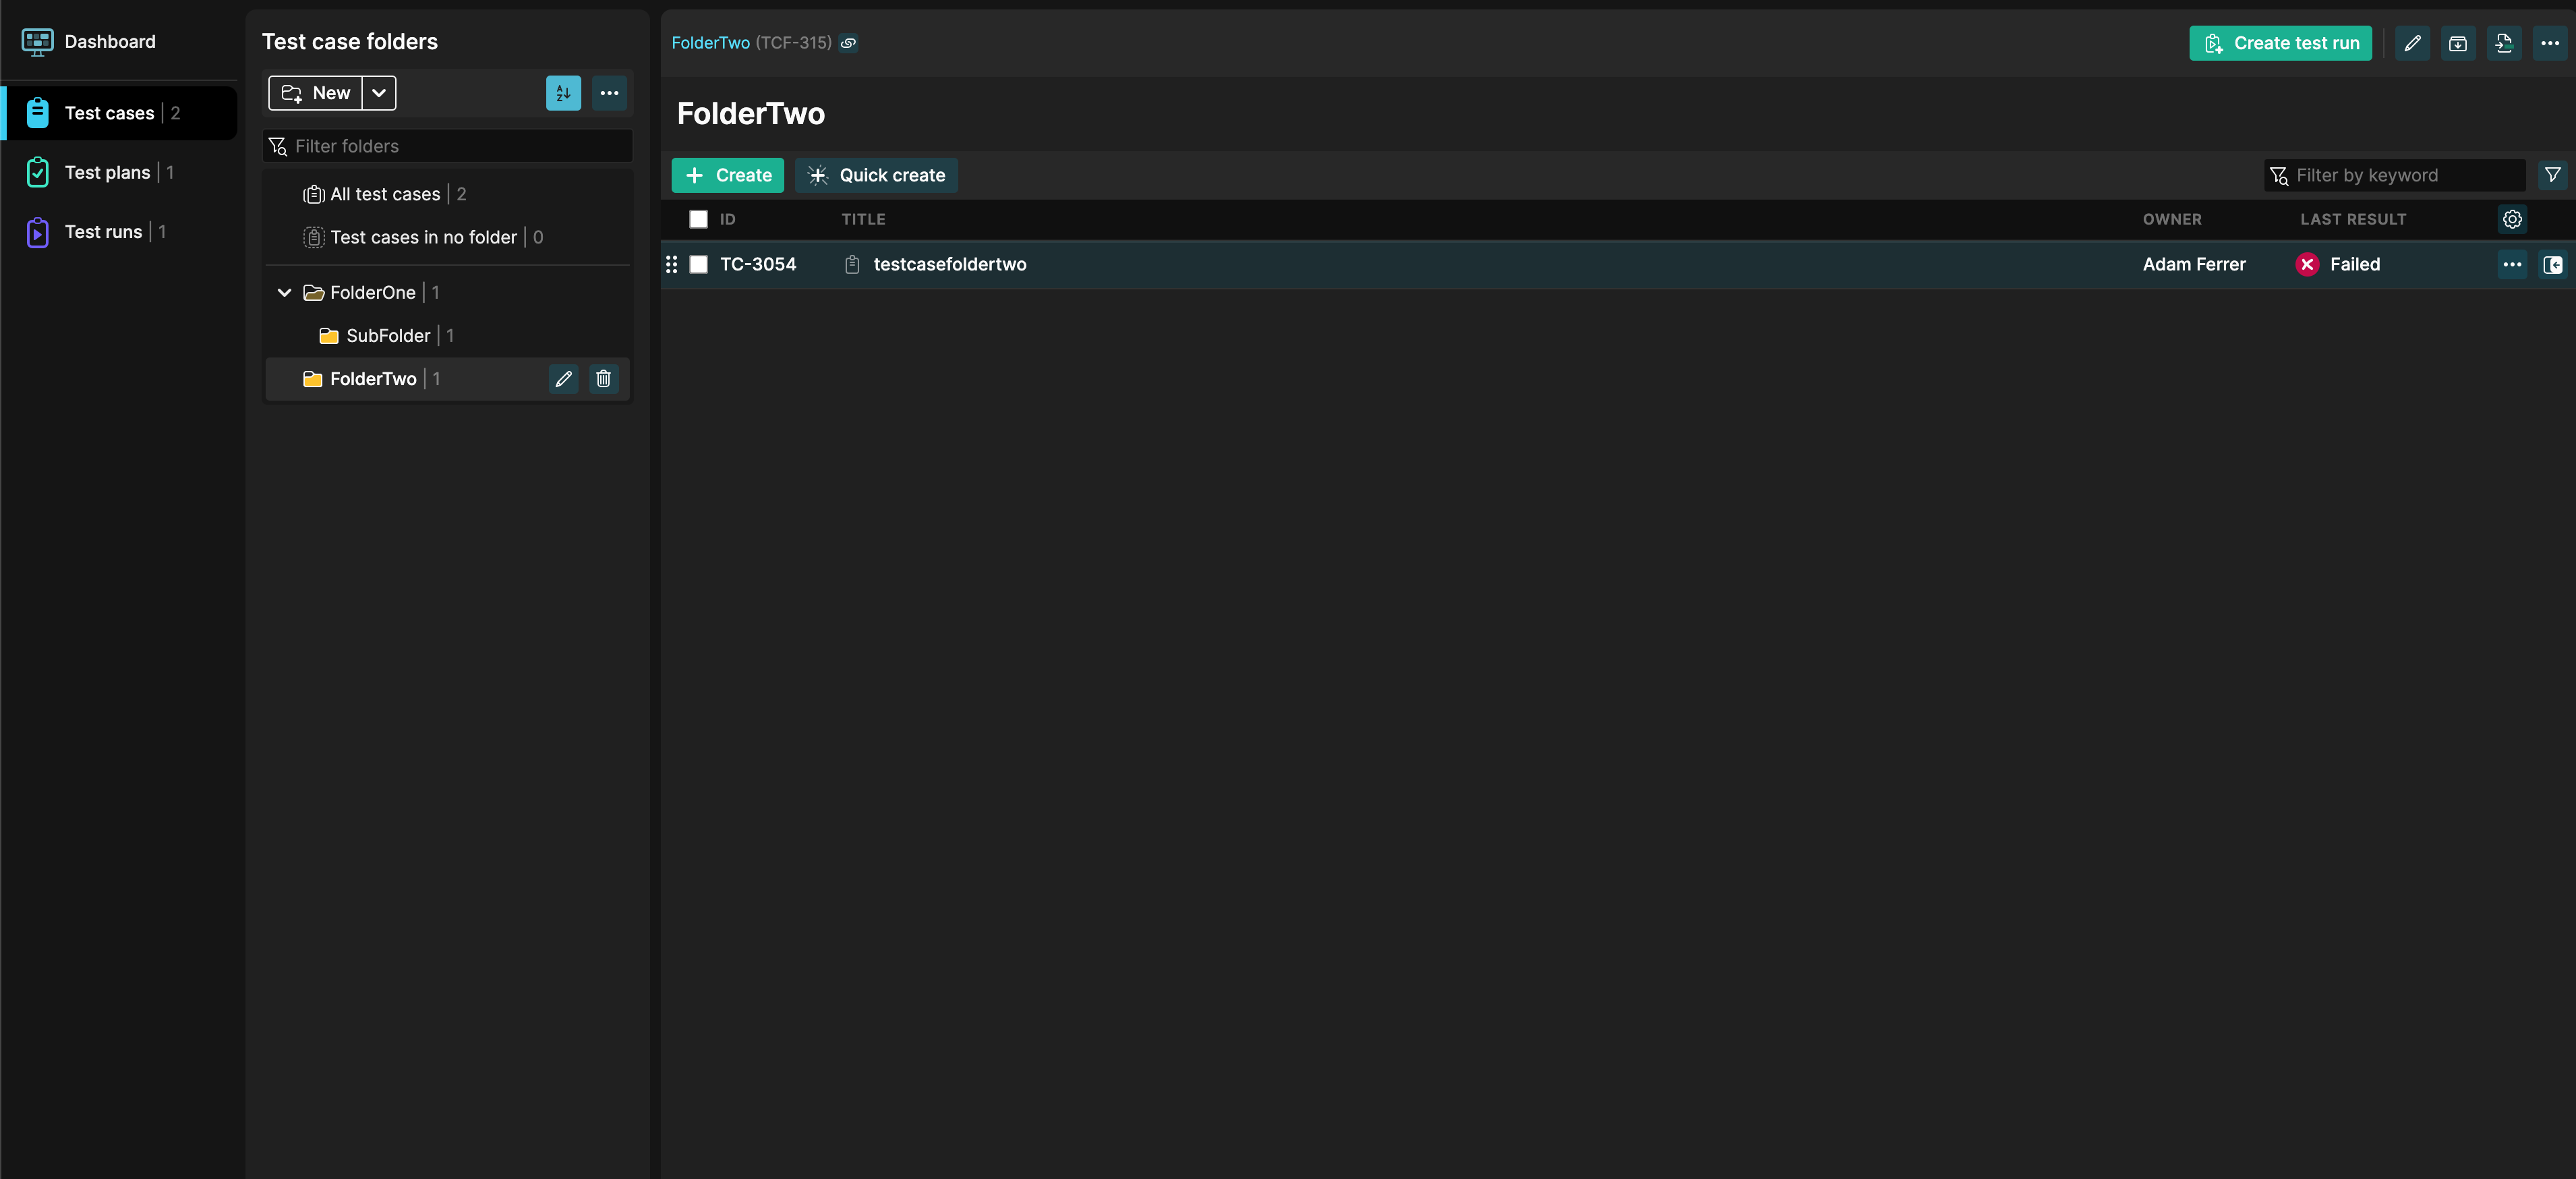Screen dimensions: 2576x1179
Task: Open the New folder dropdown arrow
Action: point(379,93)
